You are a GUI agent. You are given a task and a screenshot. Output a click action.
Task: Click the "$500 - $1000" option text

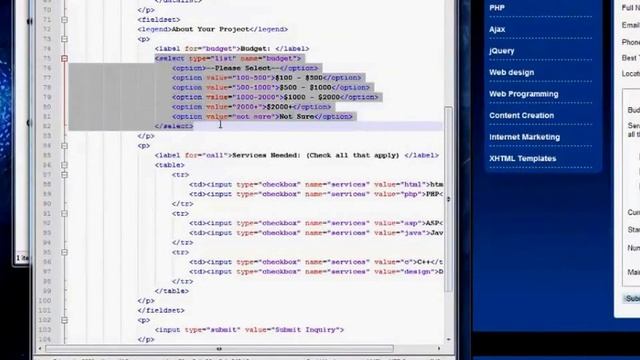tap(305, 87)
